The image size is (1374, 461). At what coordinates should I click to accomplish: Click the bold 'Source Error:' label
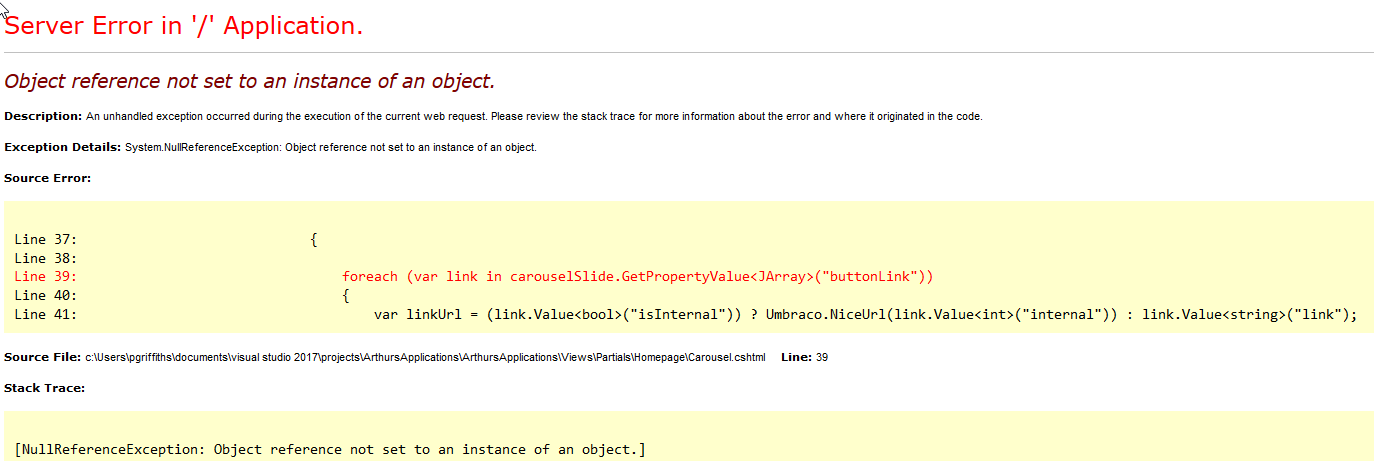[x=47, y=178]
